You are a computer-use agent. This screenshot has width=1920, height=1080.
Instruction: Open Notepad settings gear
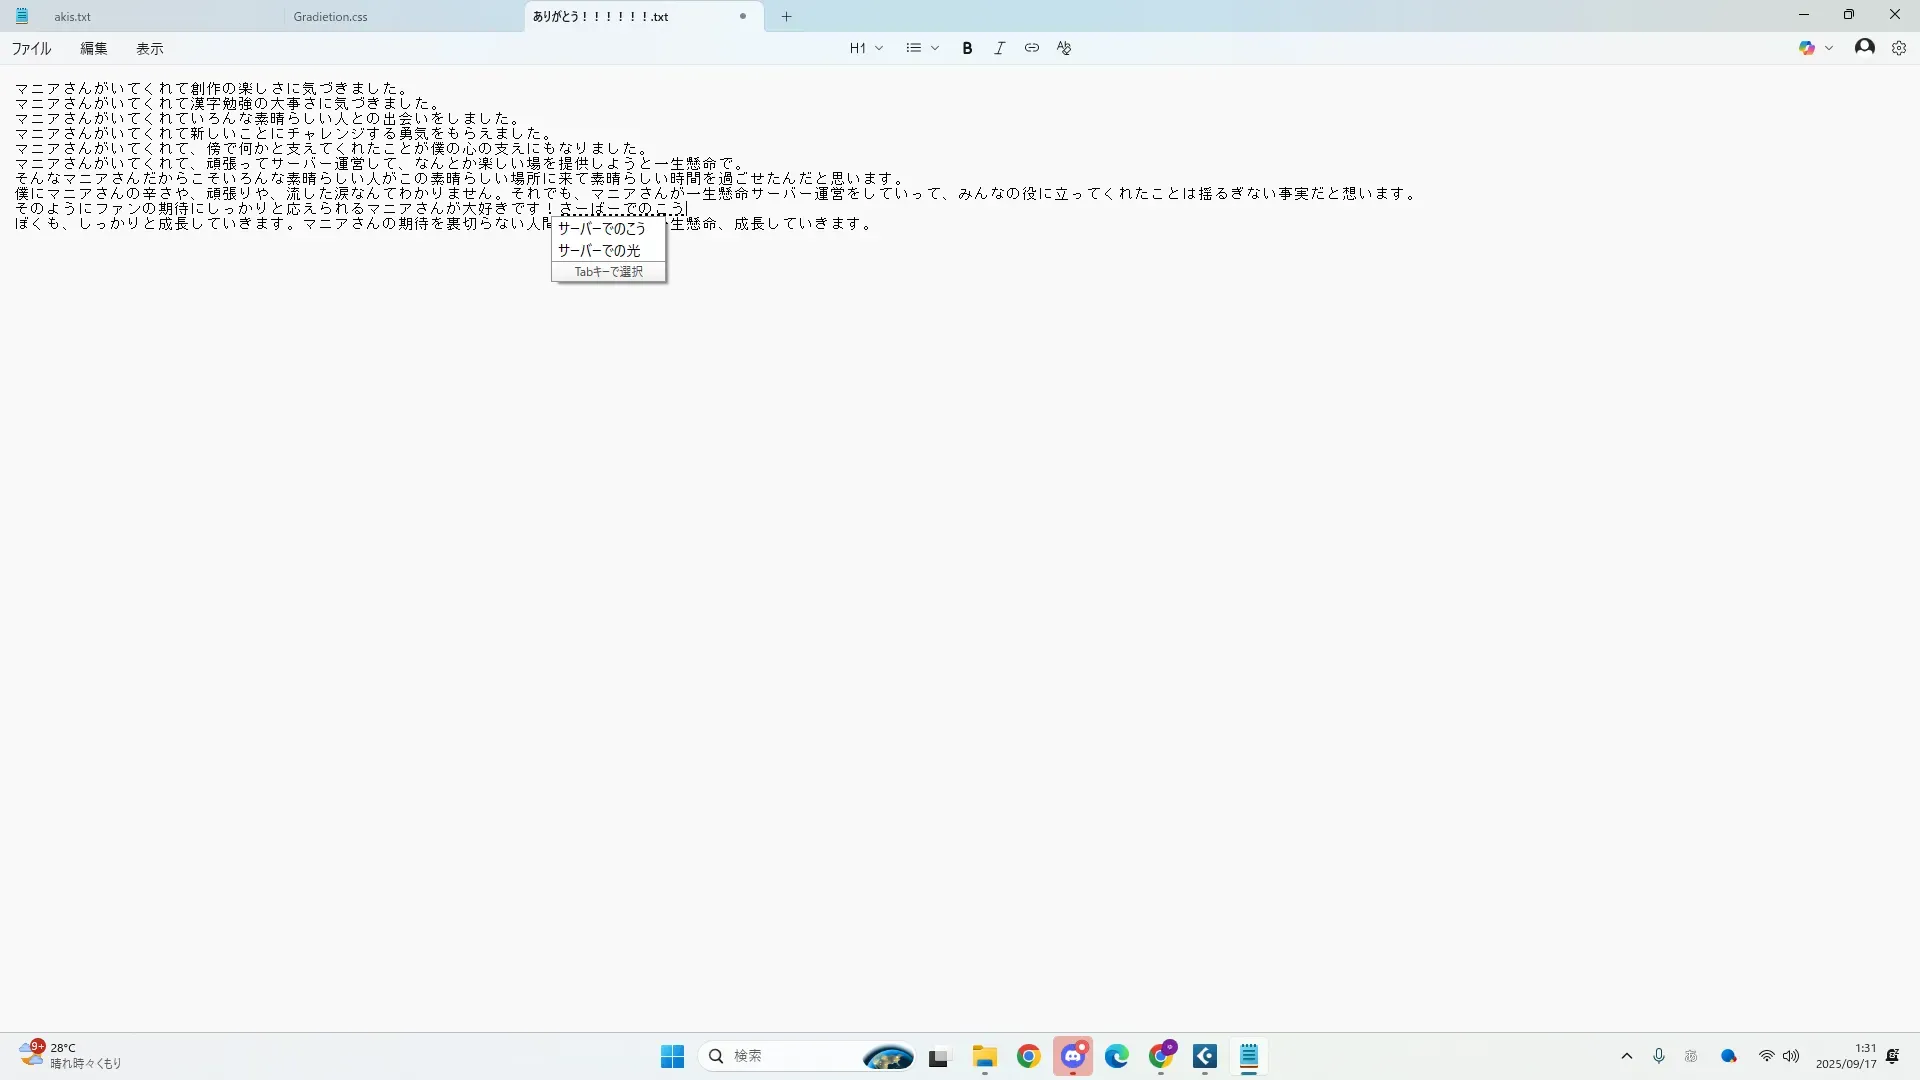1899,48
